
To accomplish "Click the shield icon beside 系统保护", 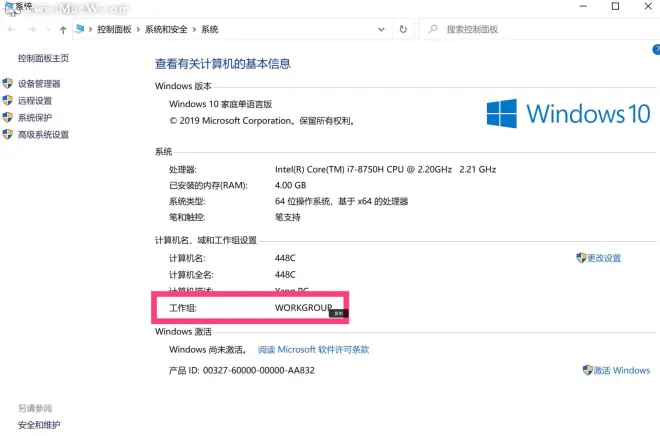I will point(8,117).
